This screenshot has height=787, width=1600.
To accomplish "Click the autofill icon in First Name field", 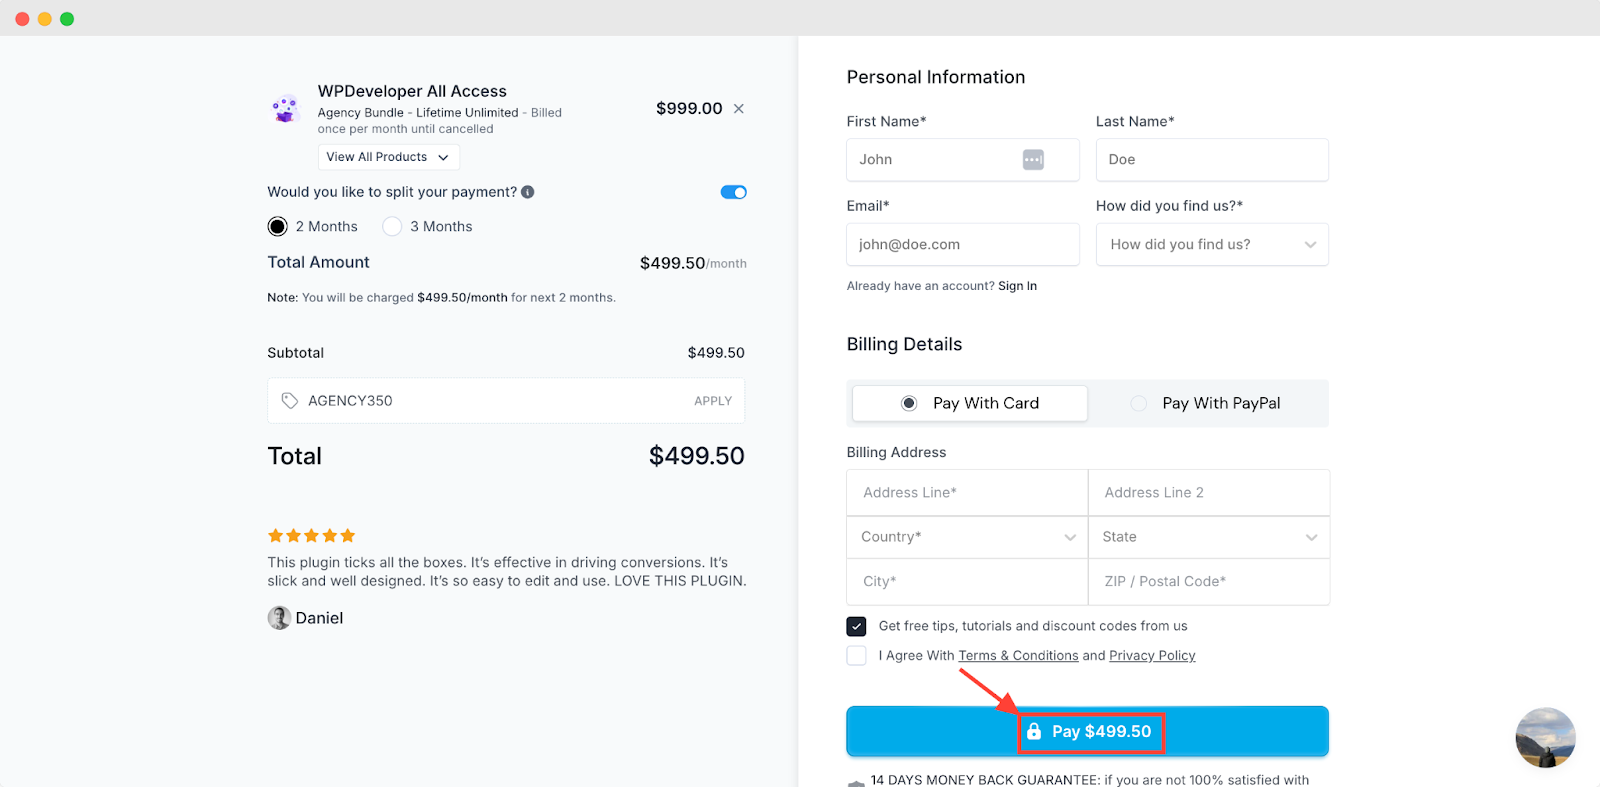I will [x=1033, y=160].
